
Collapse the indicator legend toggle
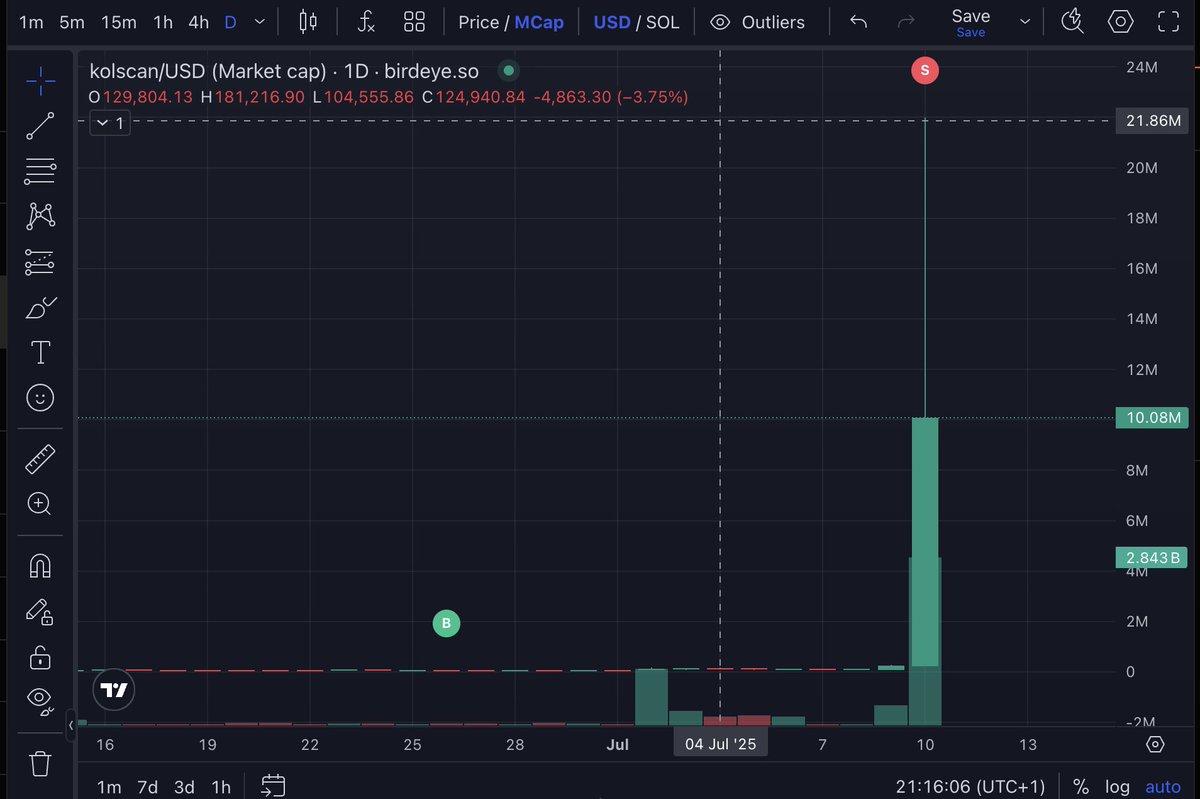coord(110,123)
